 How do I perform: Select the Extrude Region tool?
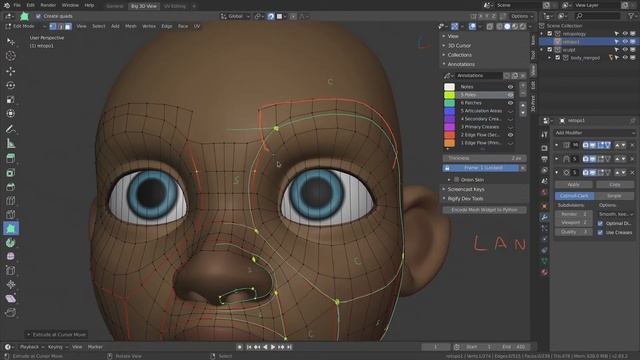pyautogui.click(x=11, y=158)
